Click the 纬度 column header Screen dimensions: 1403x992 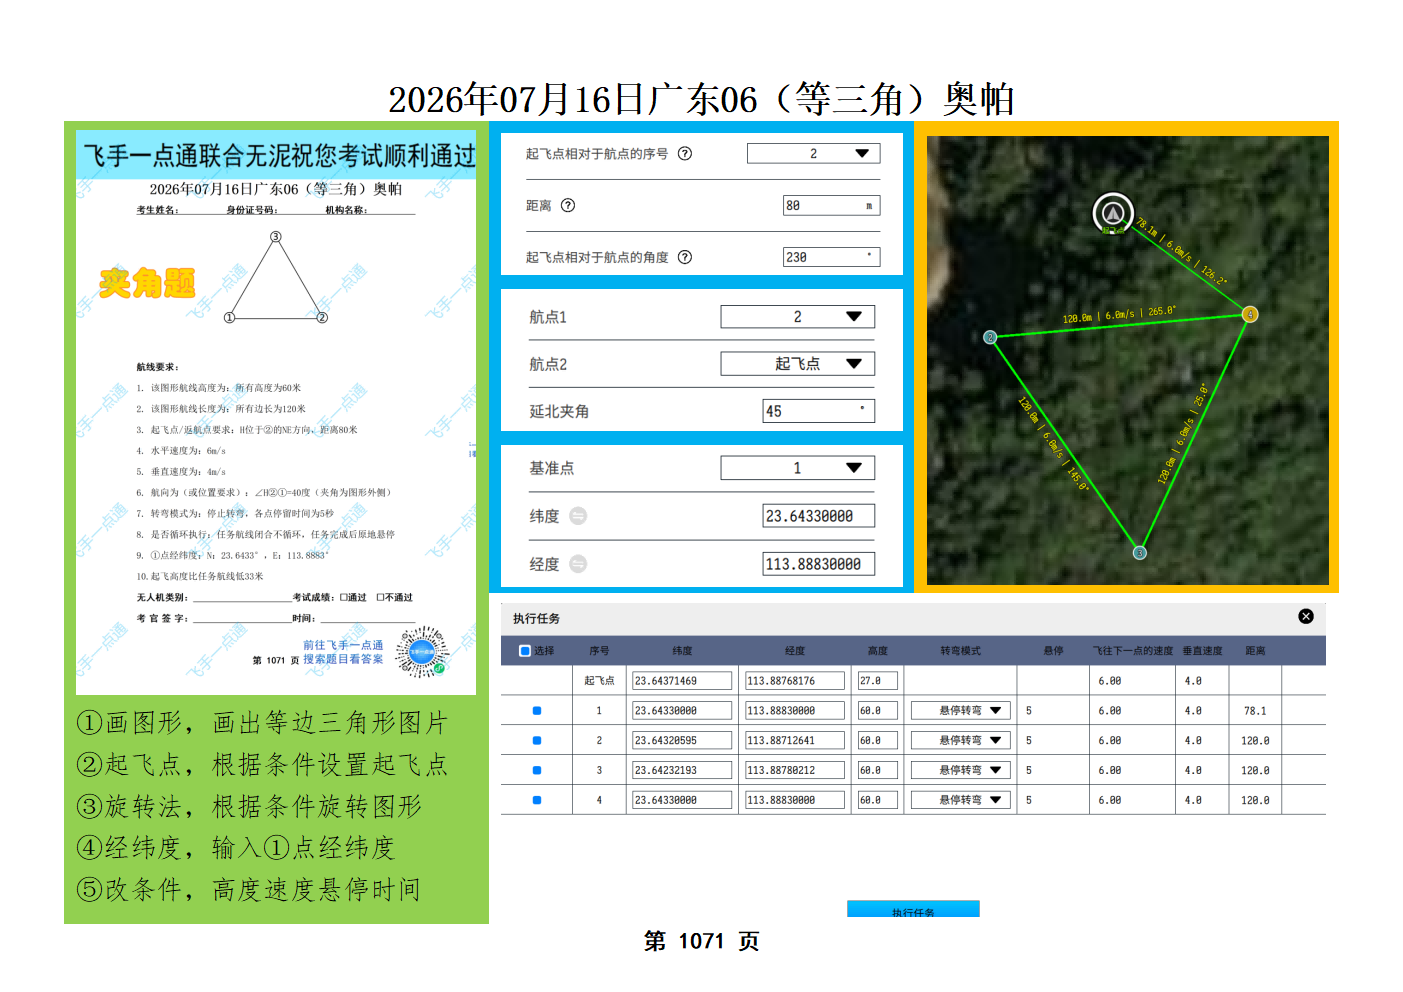(682, 651)
